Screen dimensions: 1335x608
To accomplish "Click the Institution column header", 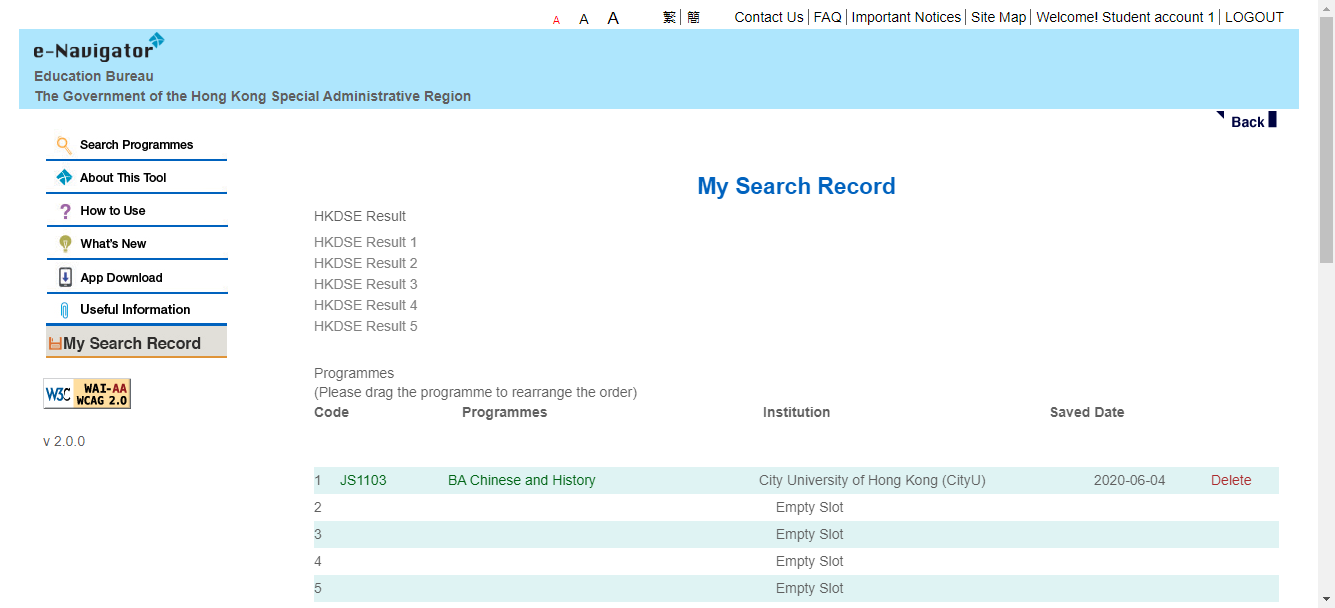I will (x=796, y=412).
